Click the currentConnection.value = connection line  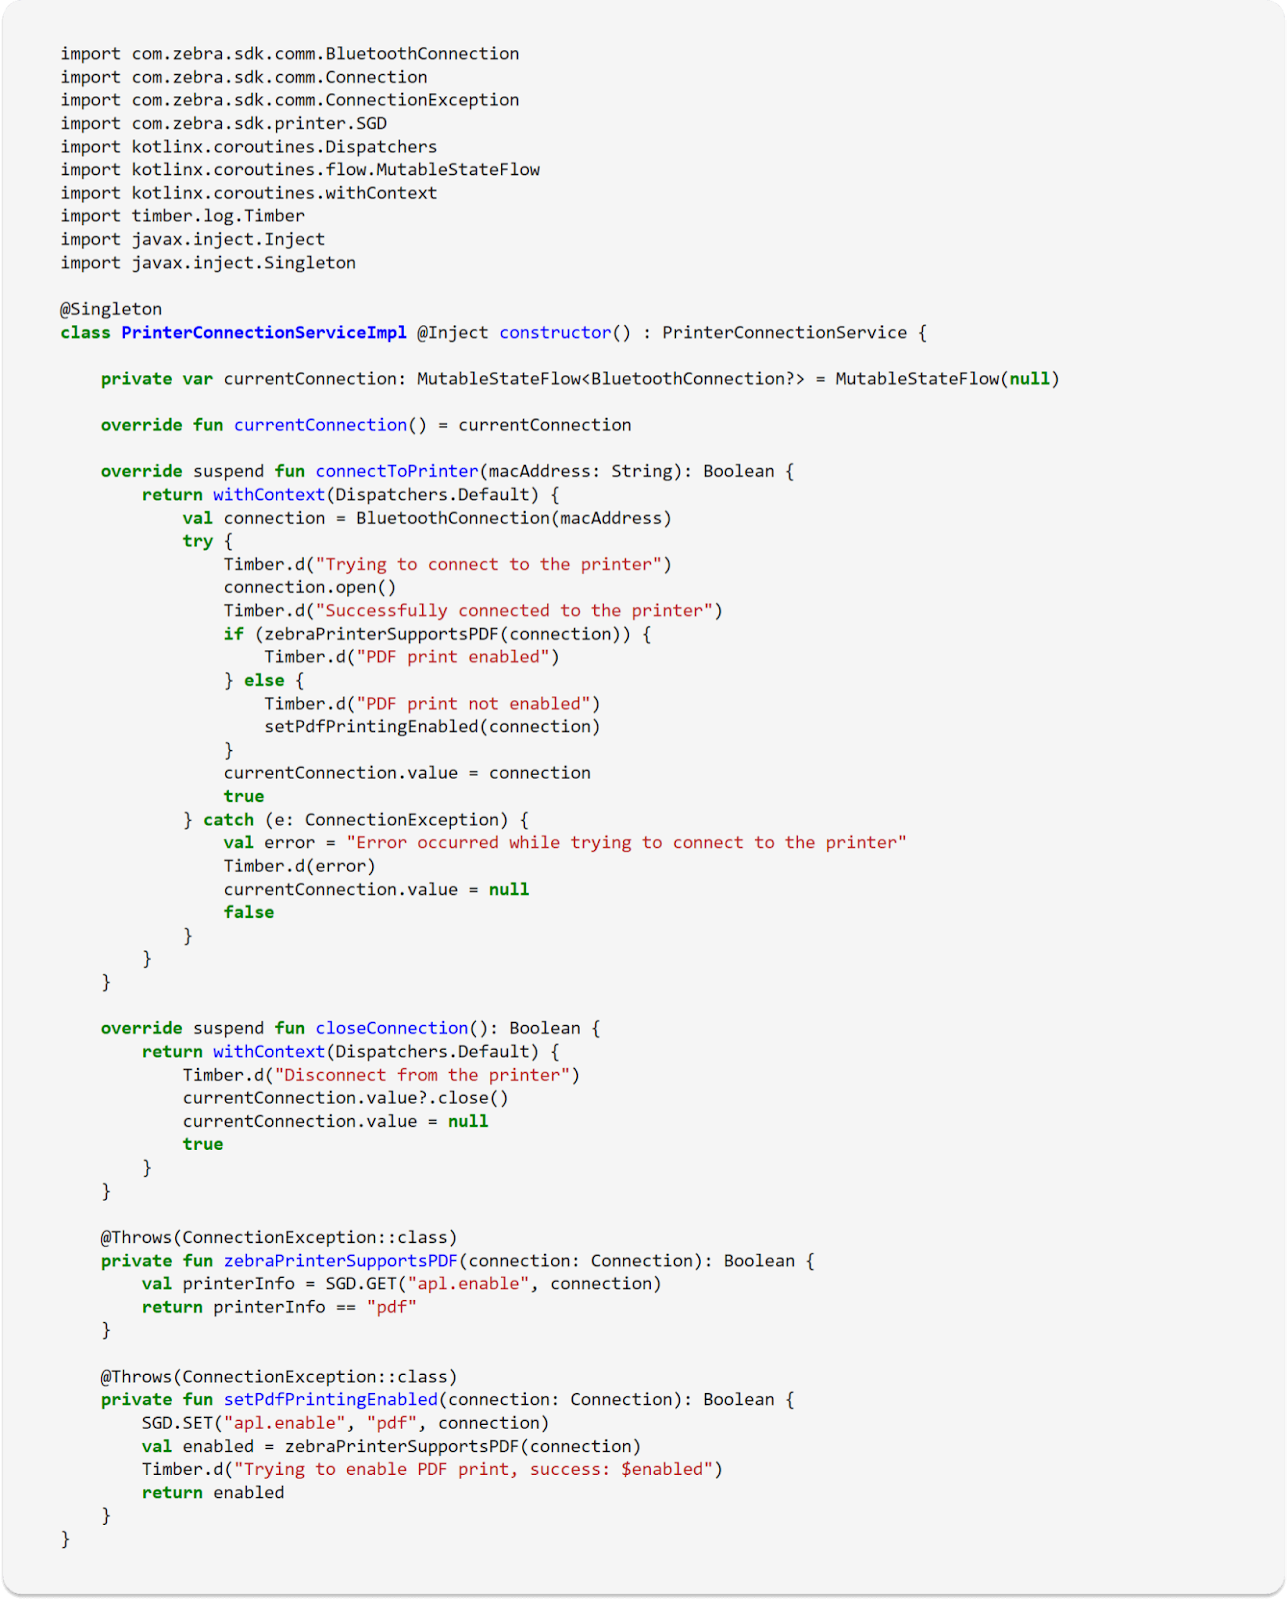pos(407,773)
